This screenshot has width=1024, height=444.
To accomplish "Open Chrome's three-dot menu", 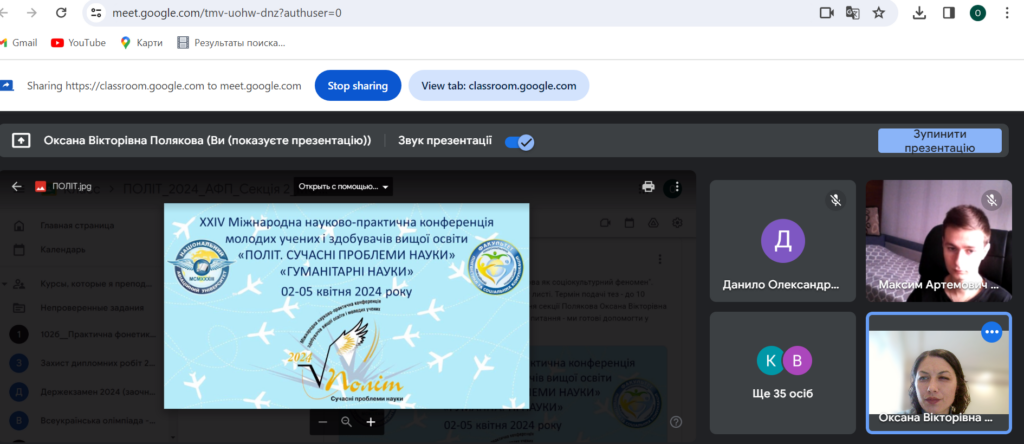I will coord(1010,13).
